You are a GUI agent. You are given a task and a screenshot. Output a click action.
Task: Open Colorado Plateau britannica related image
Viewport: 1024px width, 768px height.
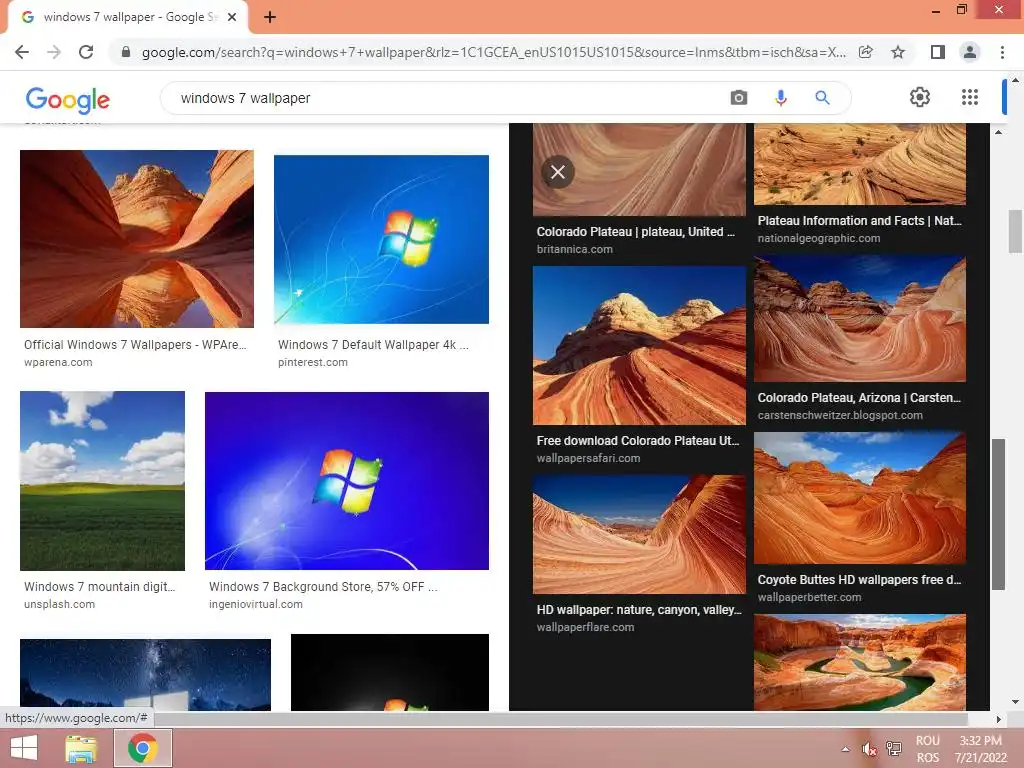(x=639, y=170)
